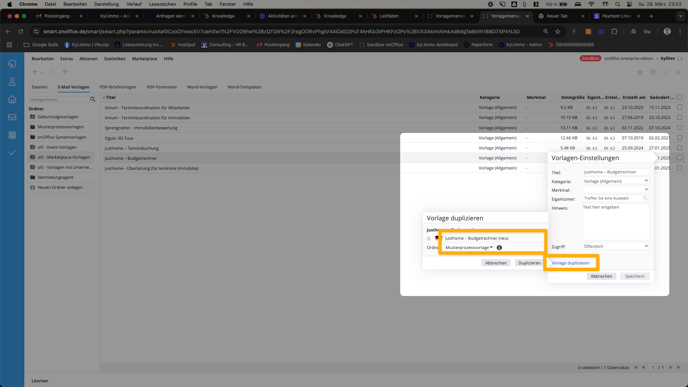Sort by the Titel column header
This screenshot has height=387, width=688.
click(x=110, y=97)
